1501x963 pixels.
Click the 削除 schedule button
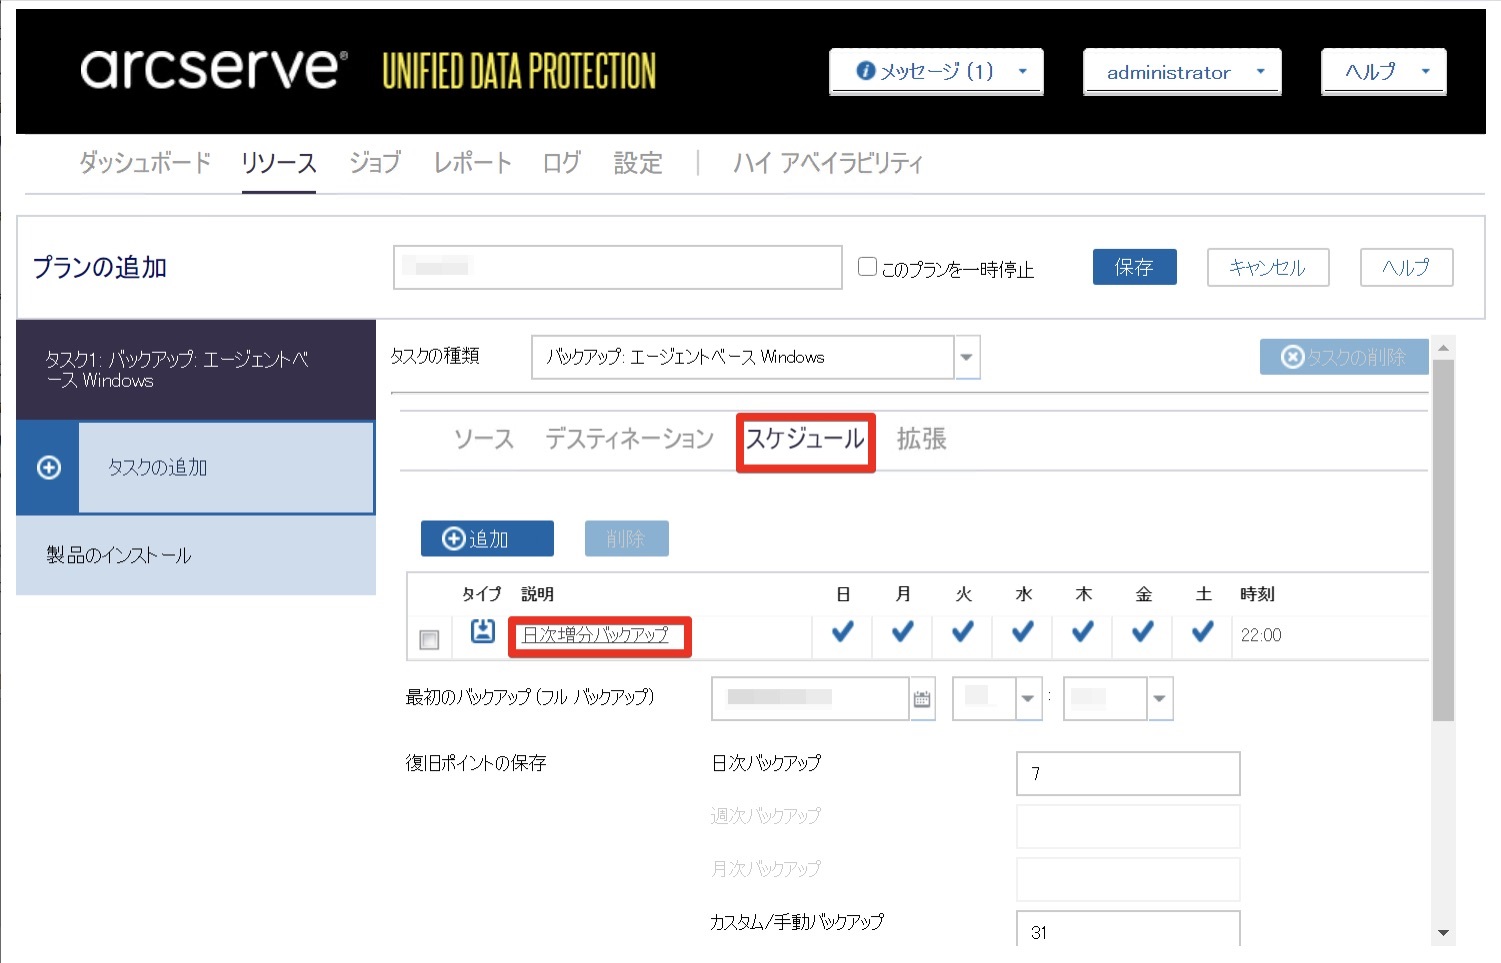[626, 538]
